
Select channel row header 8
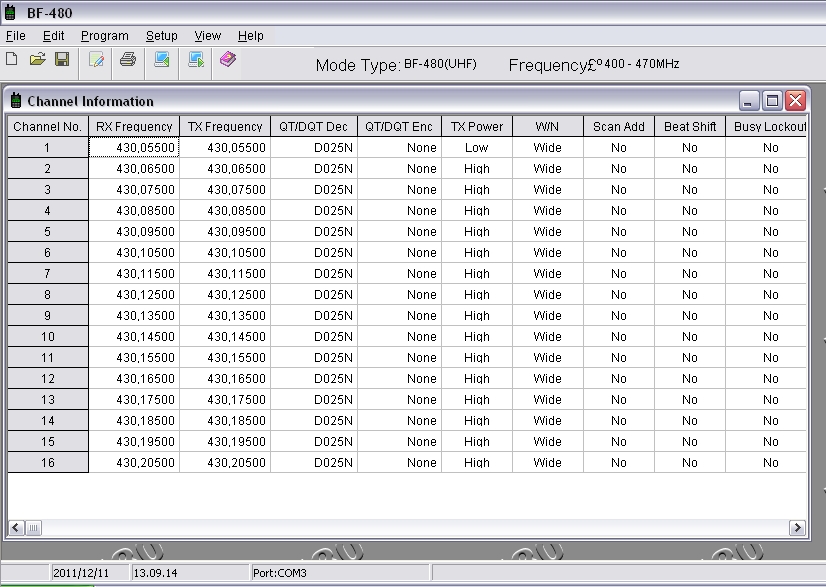[x=47, y=295]
